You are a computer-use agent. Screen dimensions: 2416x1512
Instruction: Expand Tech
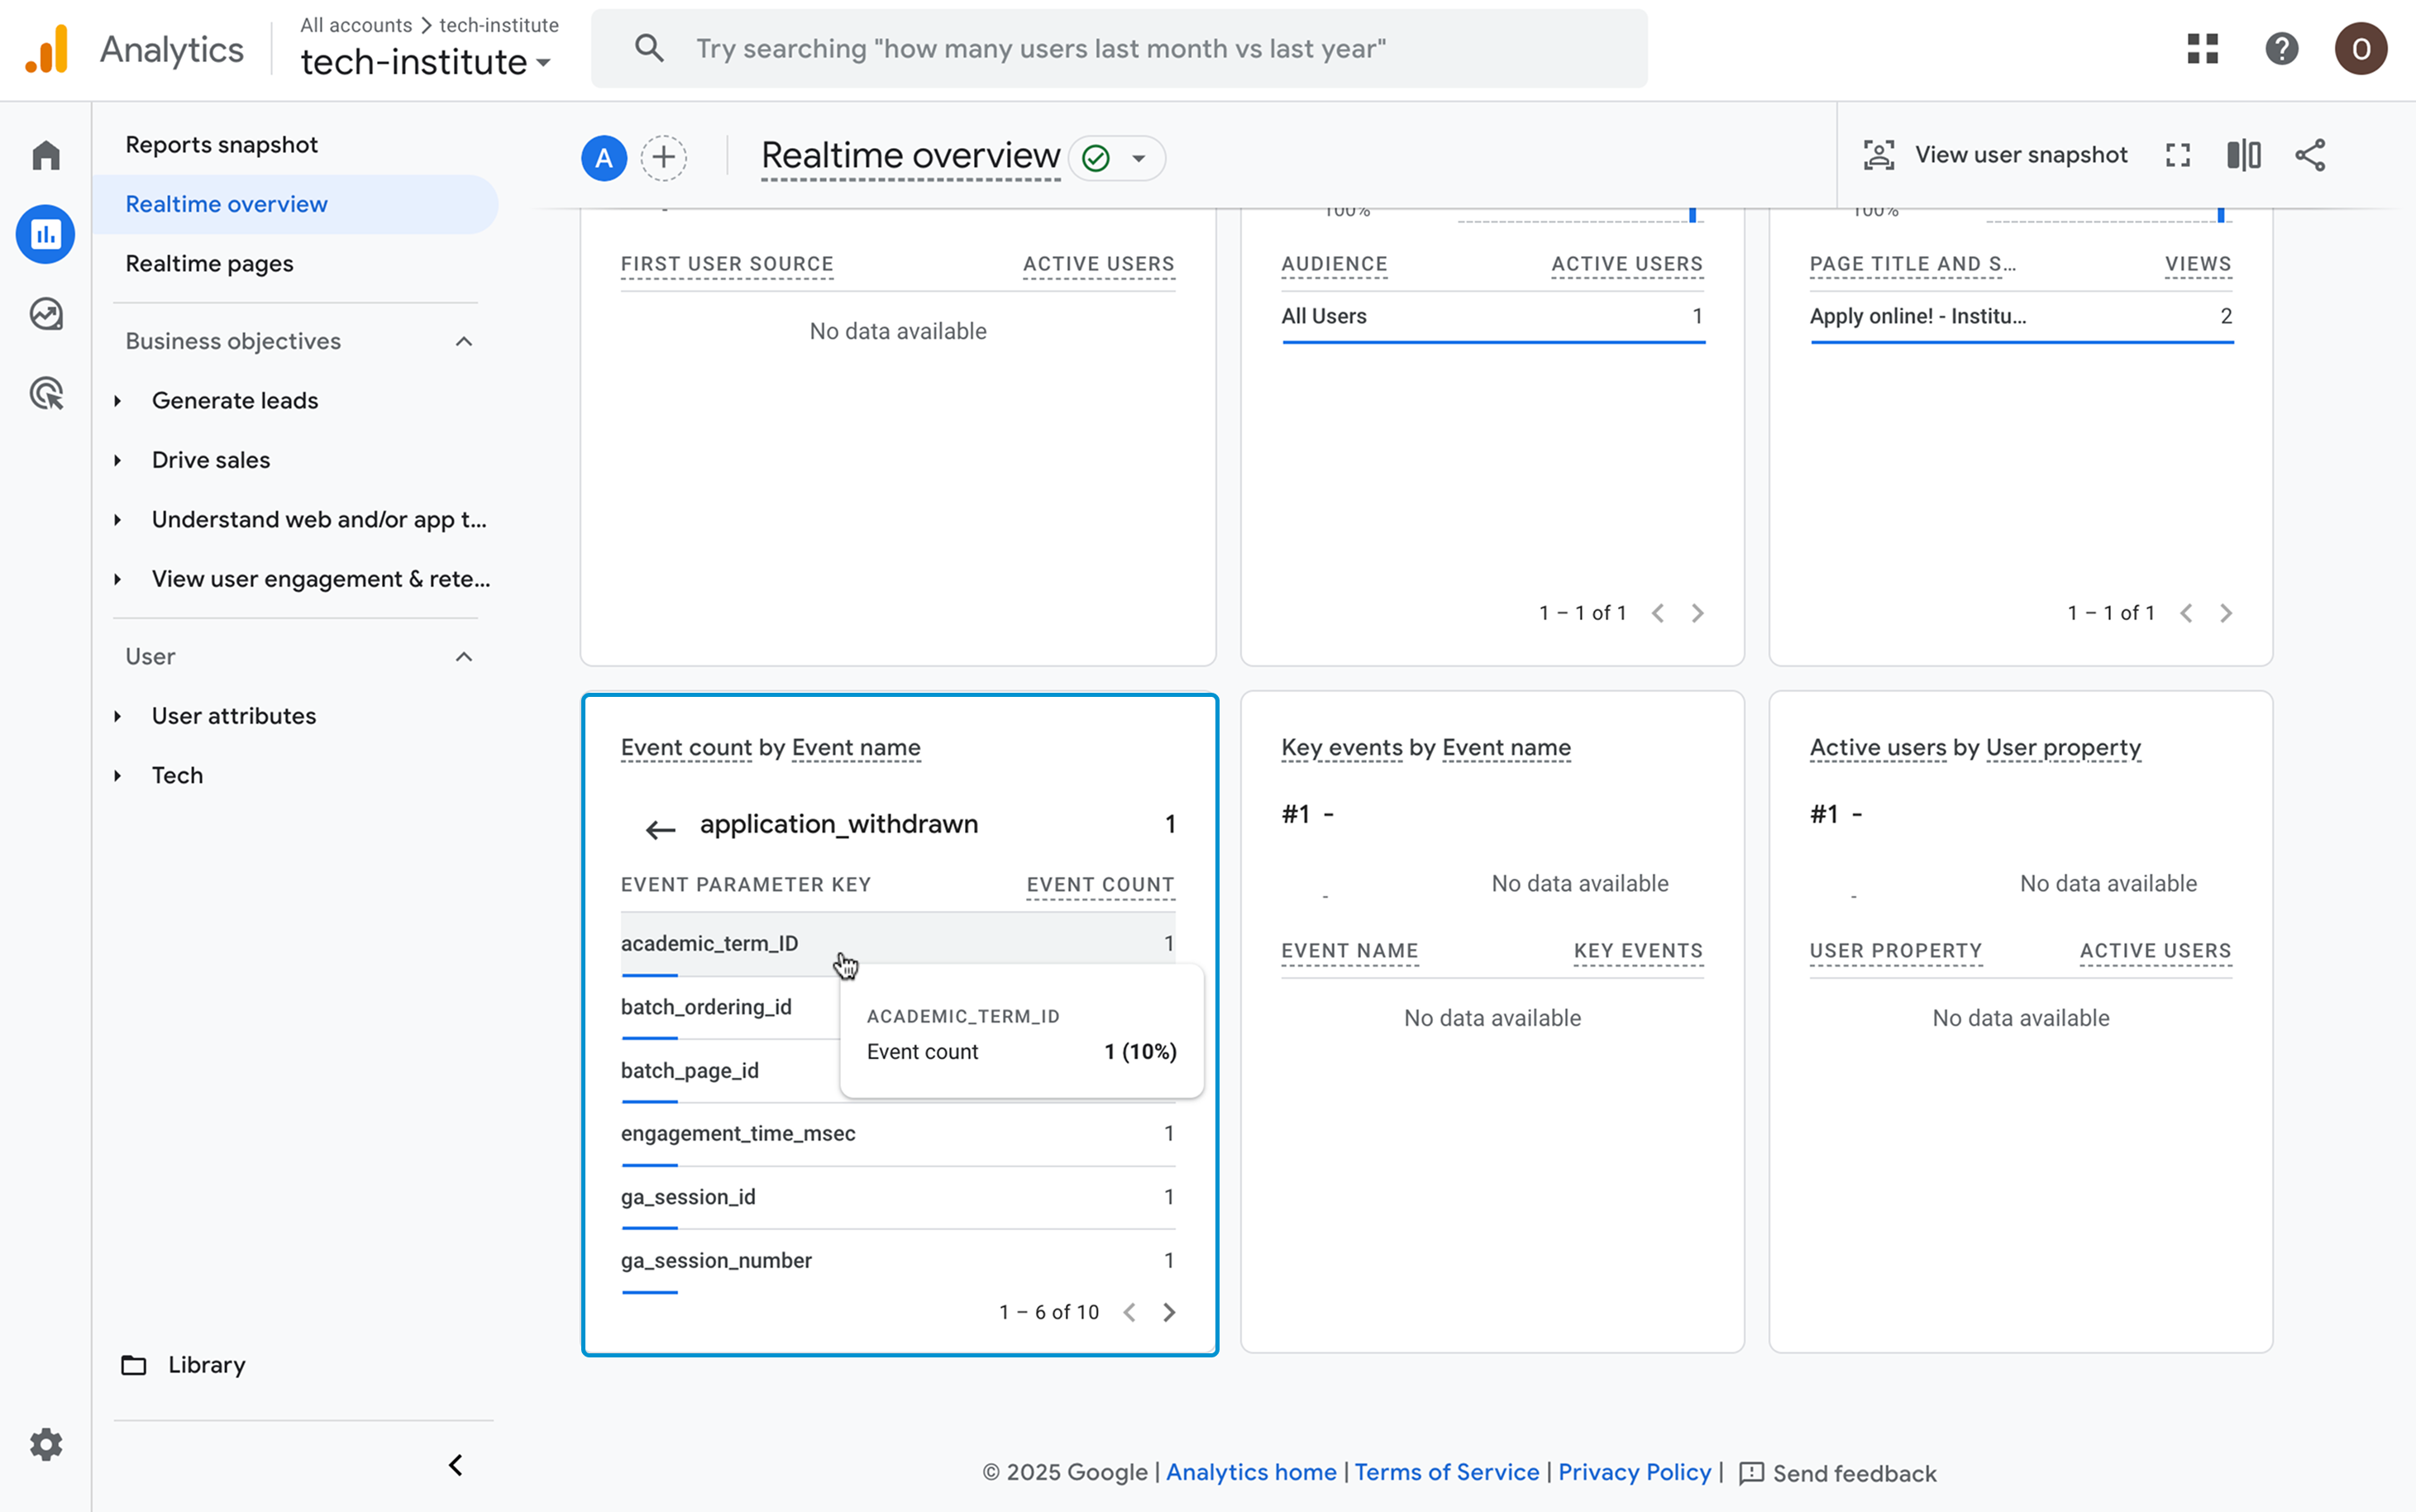[118, 776]
